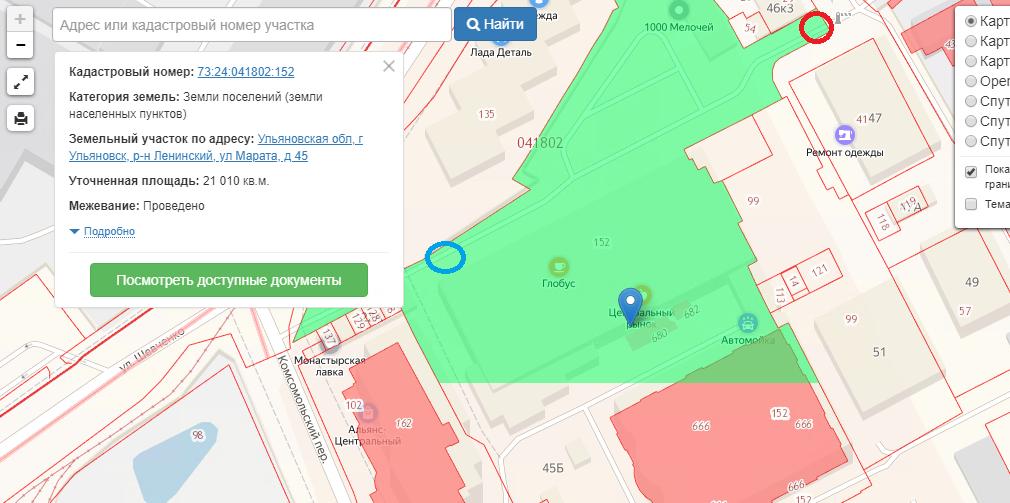Open cadastral number 73:24:041802:152 link
Screen dimensions: 1010x503
[246, 72]
